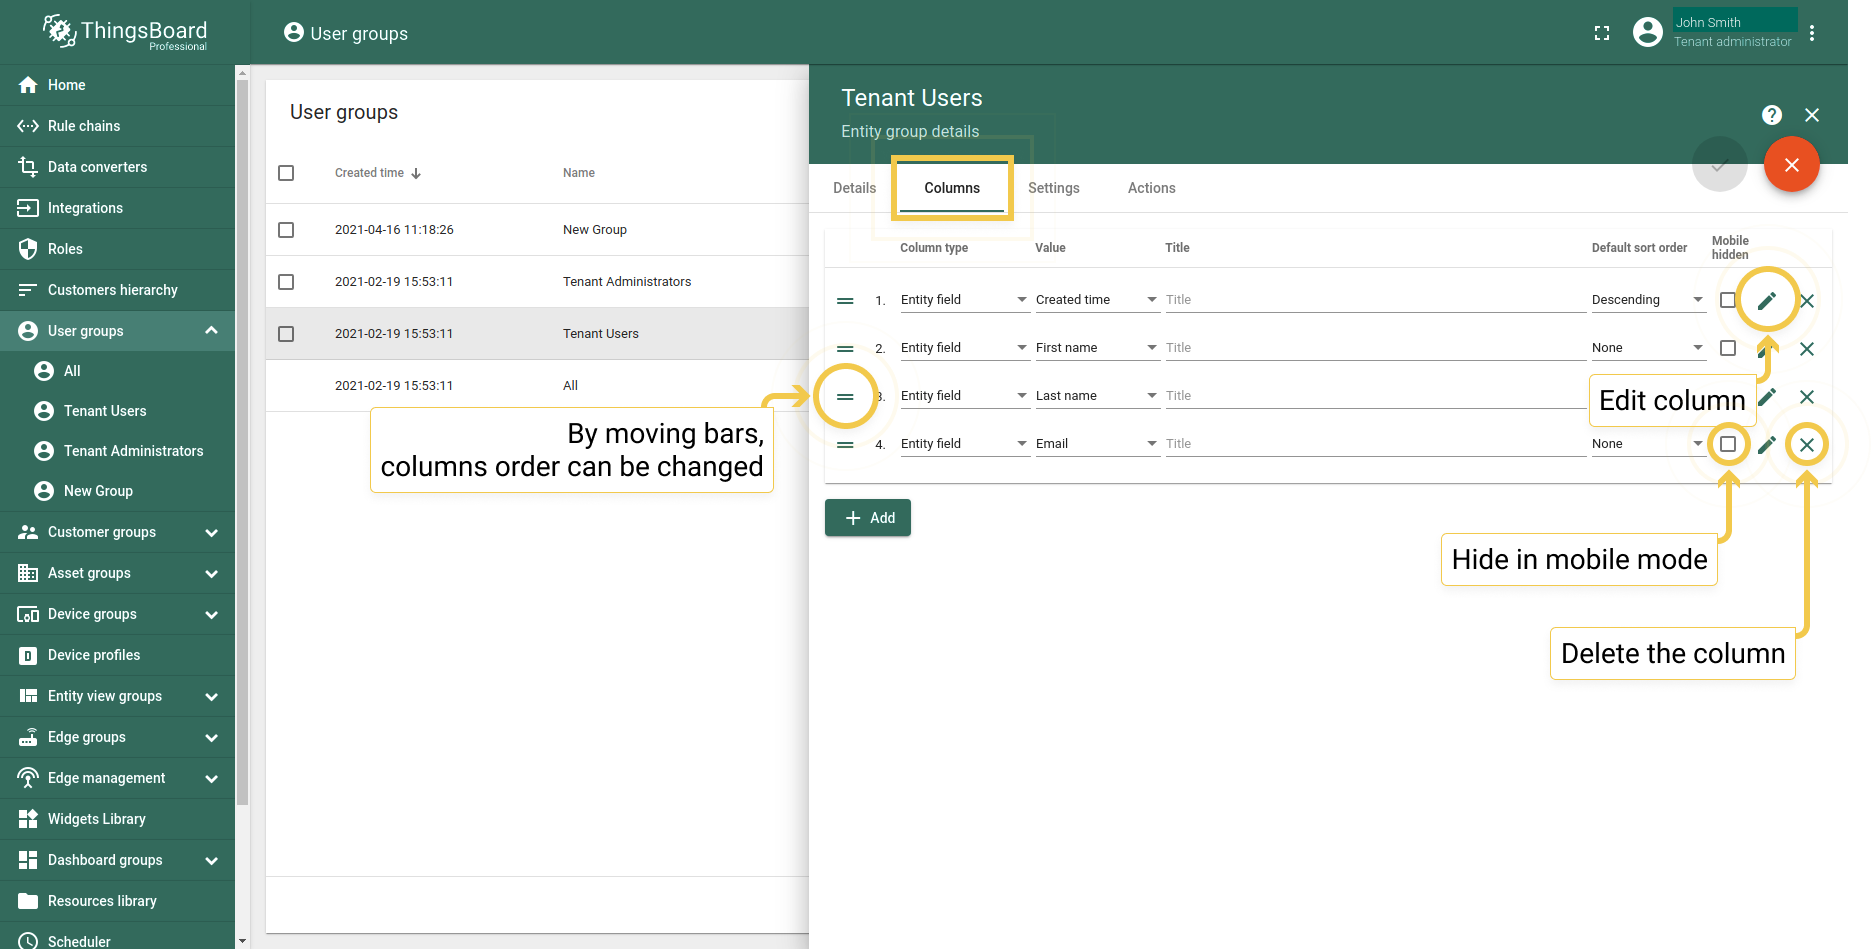Viewport: 1871px width, 949px height.
Task: Delete the Last name column
Action: (1807, 396)
